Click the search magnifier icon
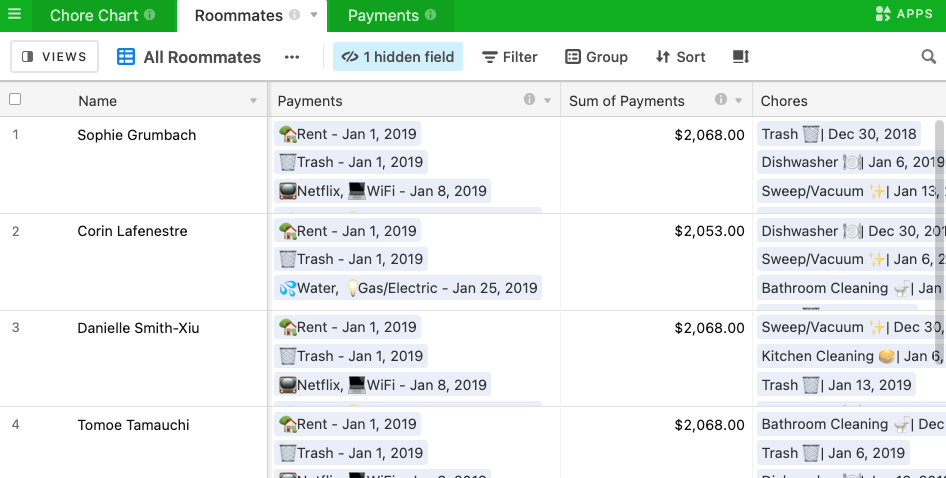 pyautogui.click(x=928, y=57)
